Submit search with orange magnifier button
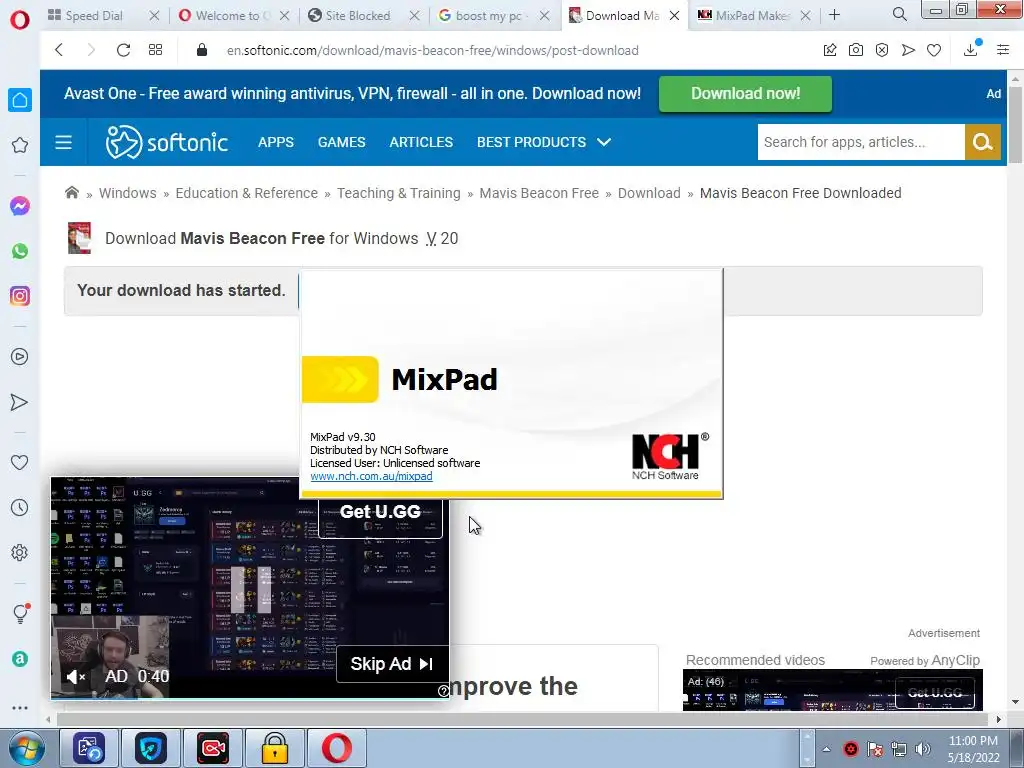 click(982, 142)
